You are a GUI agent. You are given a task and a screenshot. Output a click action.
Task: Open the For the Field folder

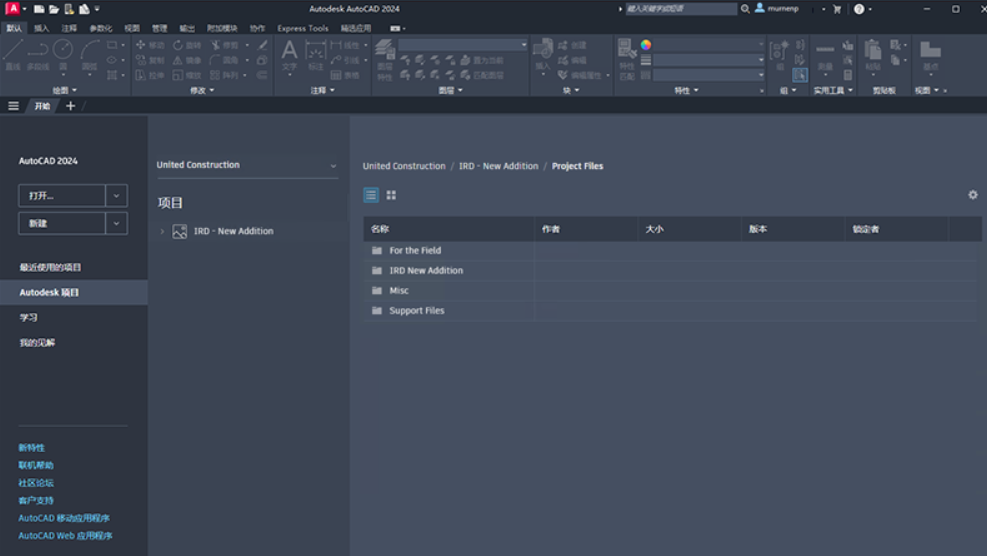pos(415,251)
